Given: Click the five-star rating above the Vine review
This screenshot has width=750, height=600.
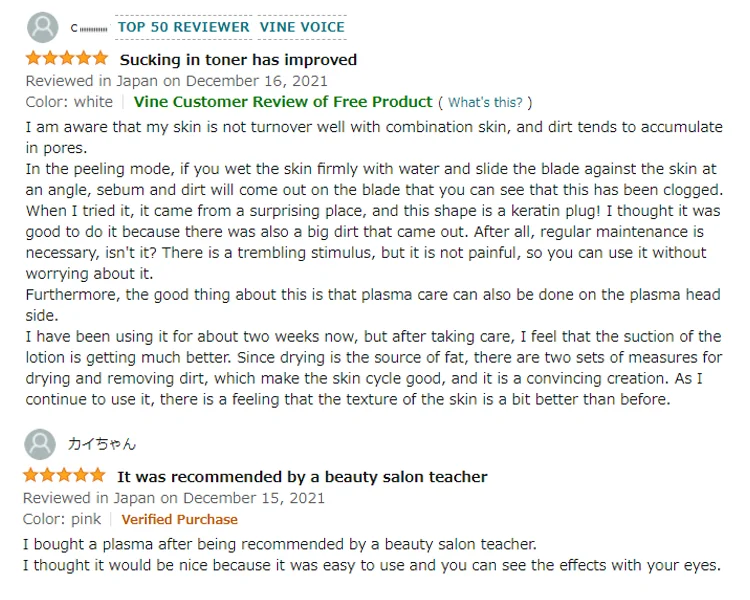Looking at the screenshot, I should (66, 59).
